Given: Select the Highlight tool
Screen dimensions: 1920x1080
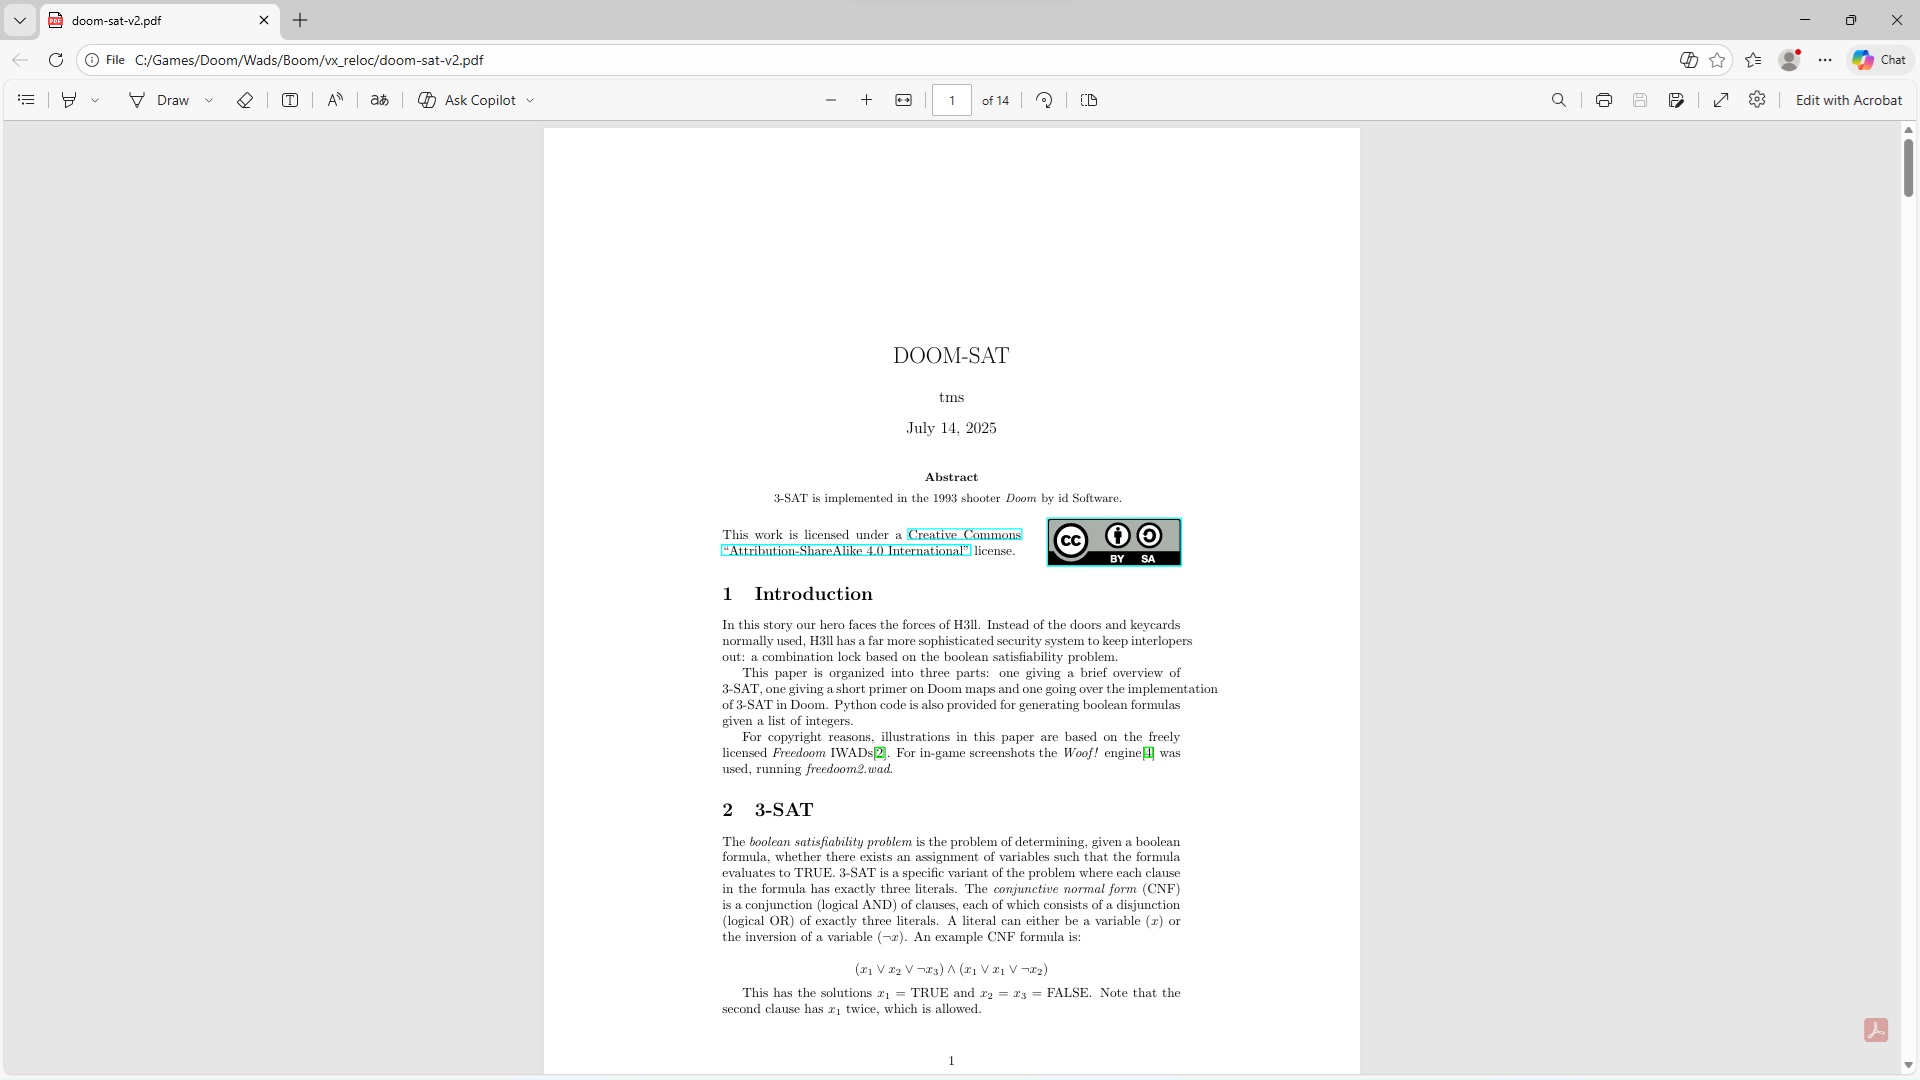Looking at the screenshot, I should [x=69, y=100].
